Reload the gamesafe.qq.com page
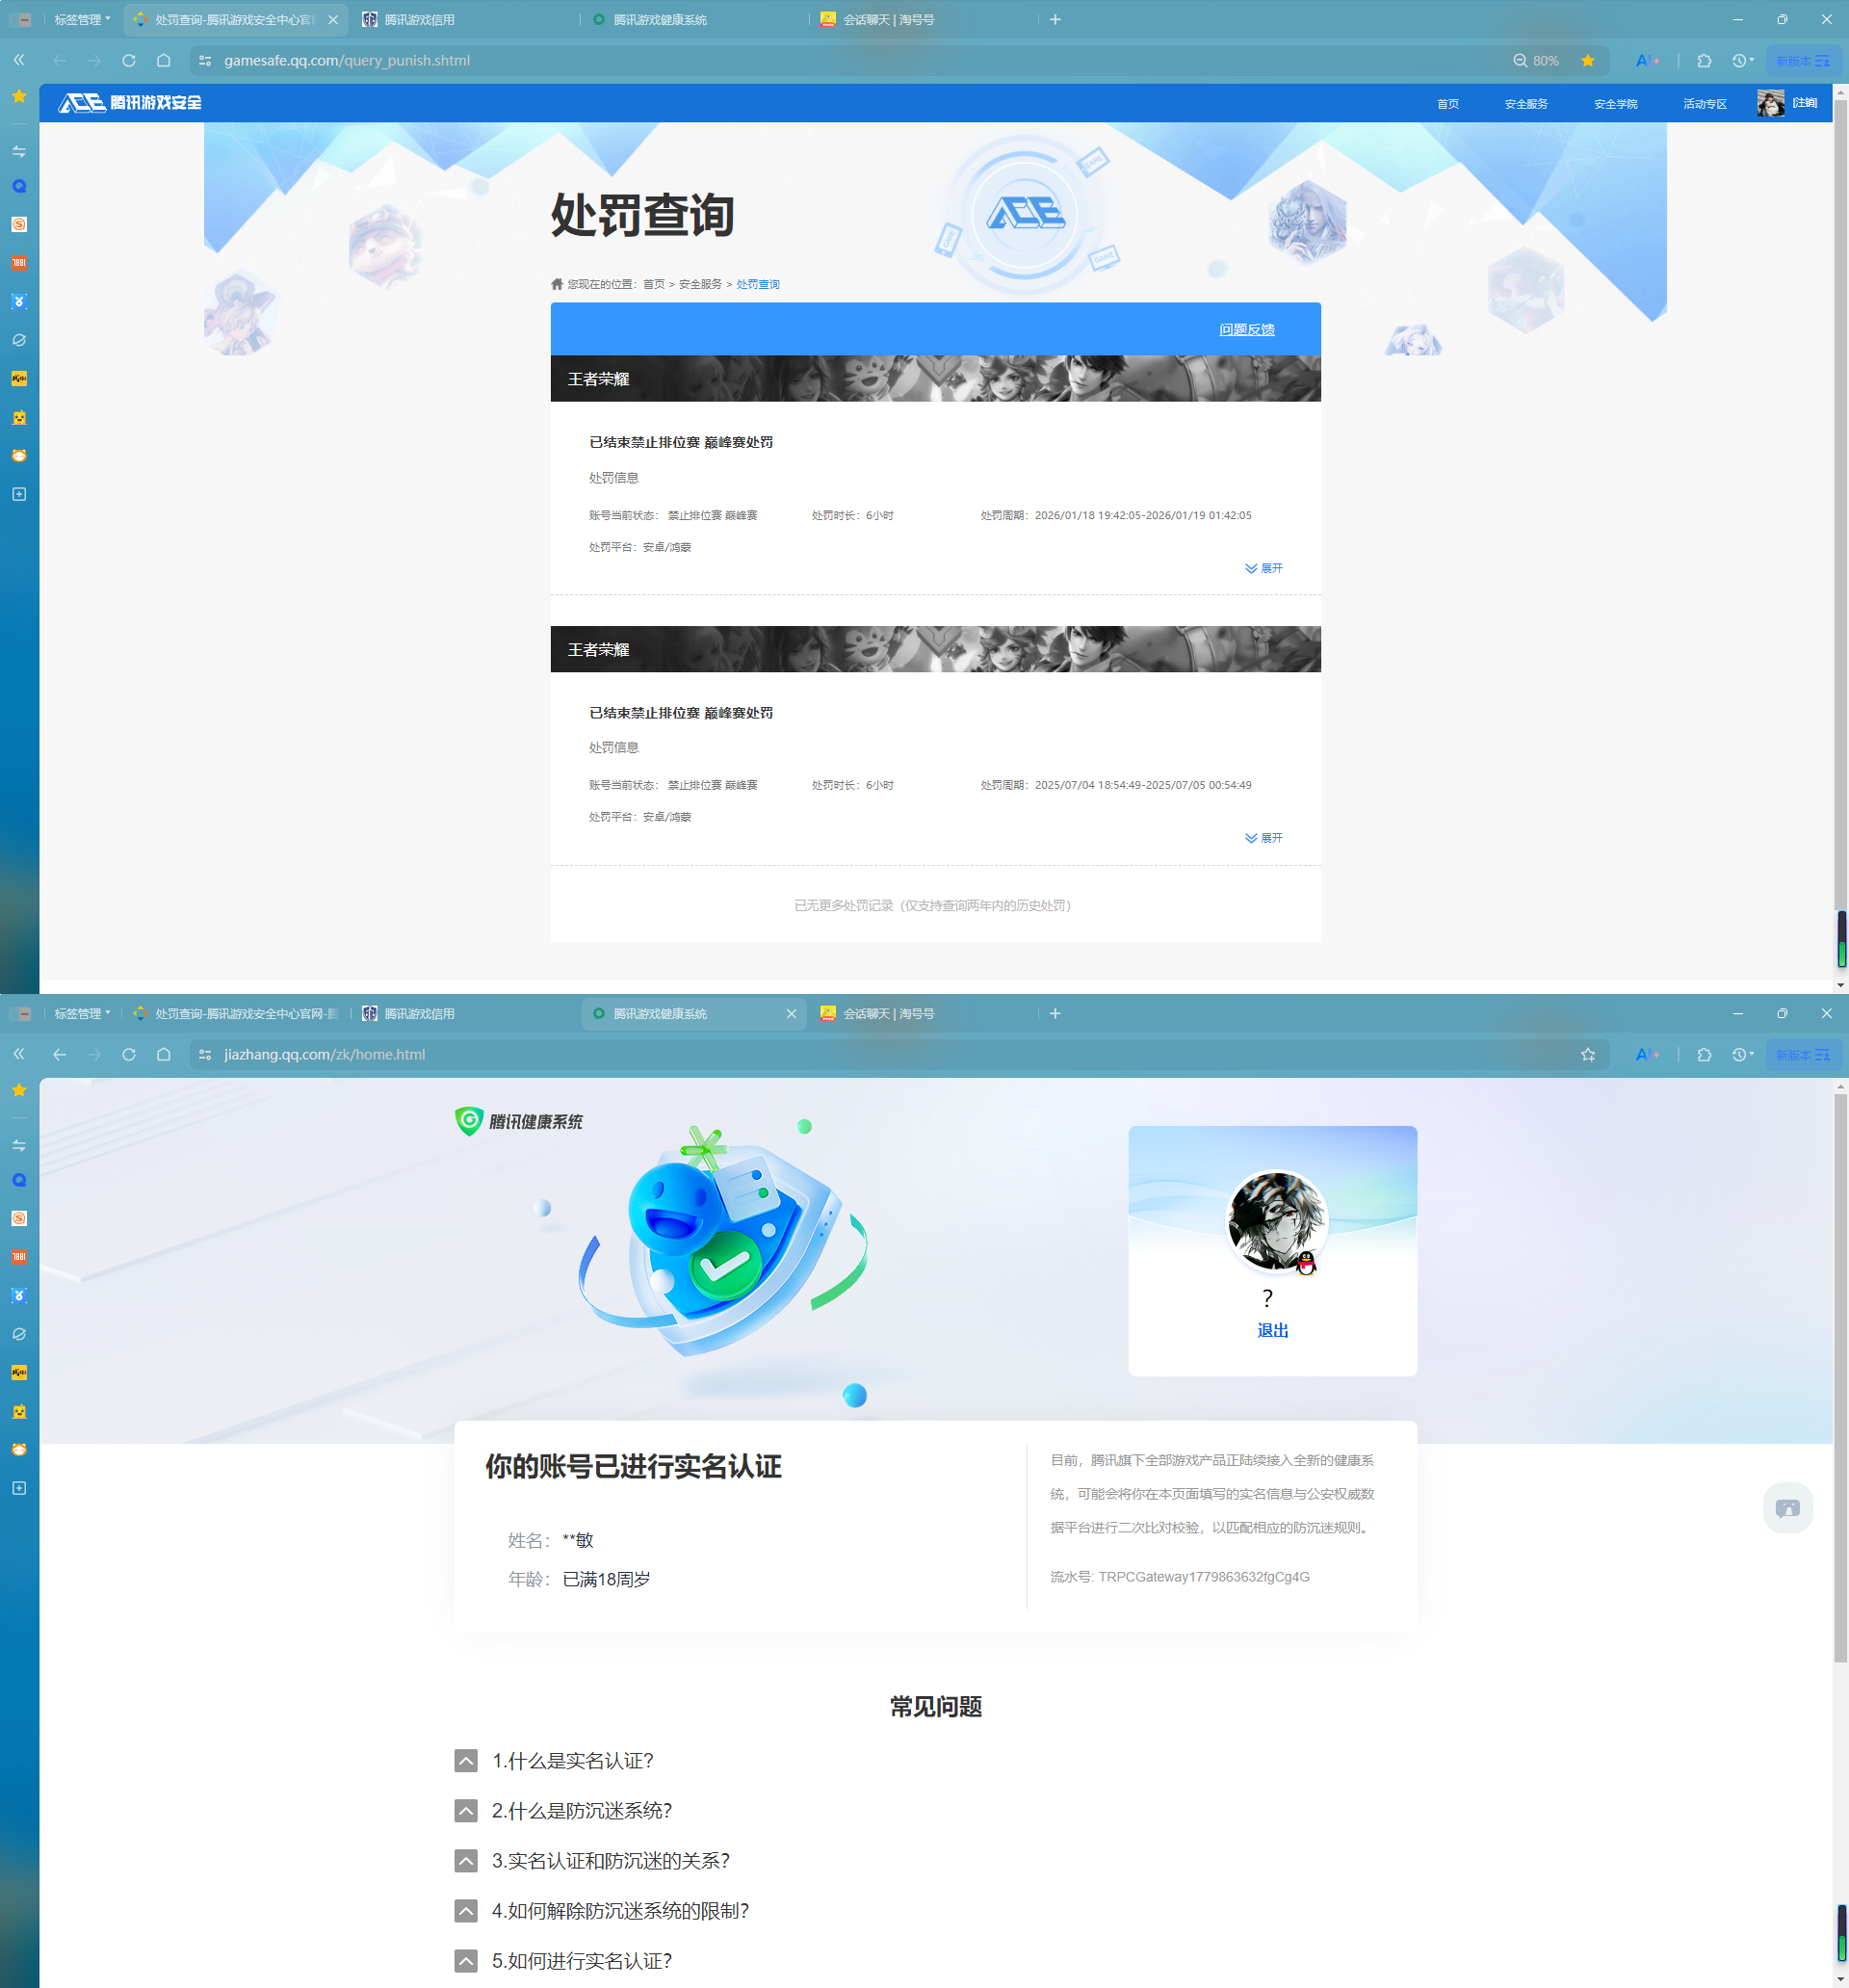Viewport: 1849px width, 1988px height. [129, 61]
